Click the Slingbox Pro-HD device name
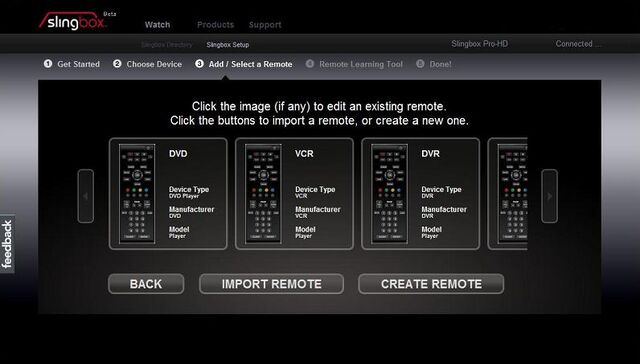This screenshot has height=364, width=640. (x=480, y=44)
